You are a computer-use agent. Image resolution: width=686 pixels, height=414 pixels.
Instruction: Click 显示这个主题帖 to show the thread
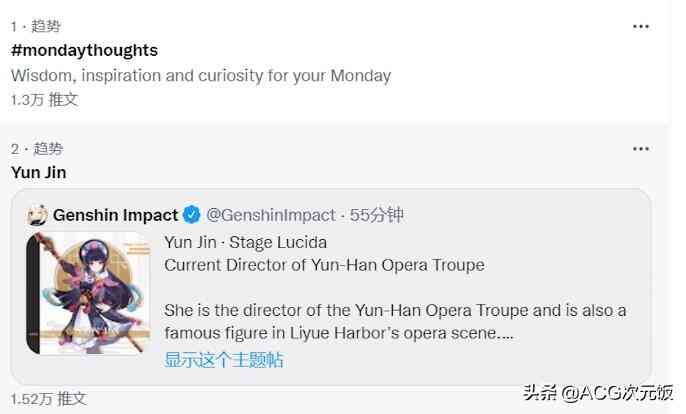point(224,360)
